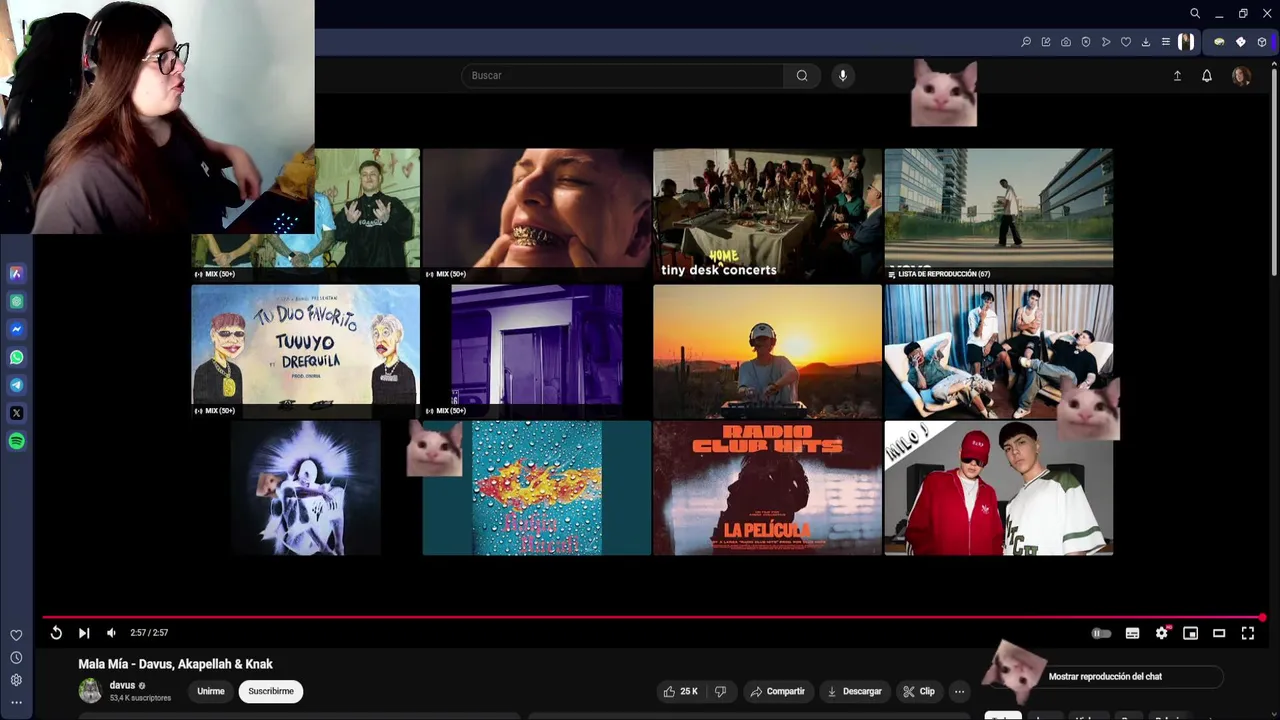1280x720 pixels.
Task: Click the Descargar download button
Action: pyautogui.click(x=854, y=691)
